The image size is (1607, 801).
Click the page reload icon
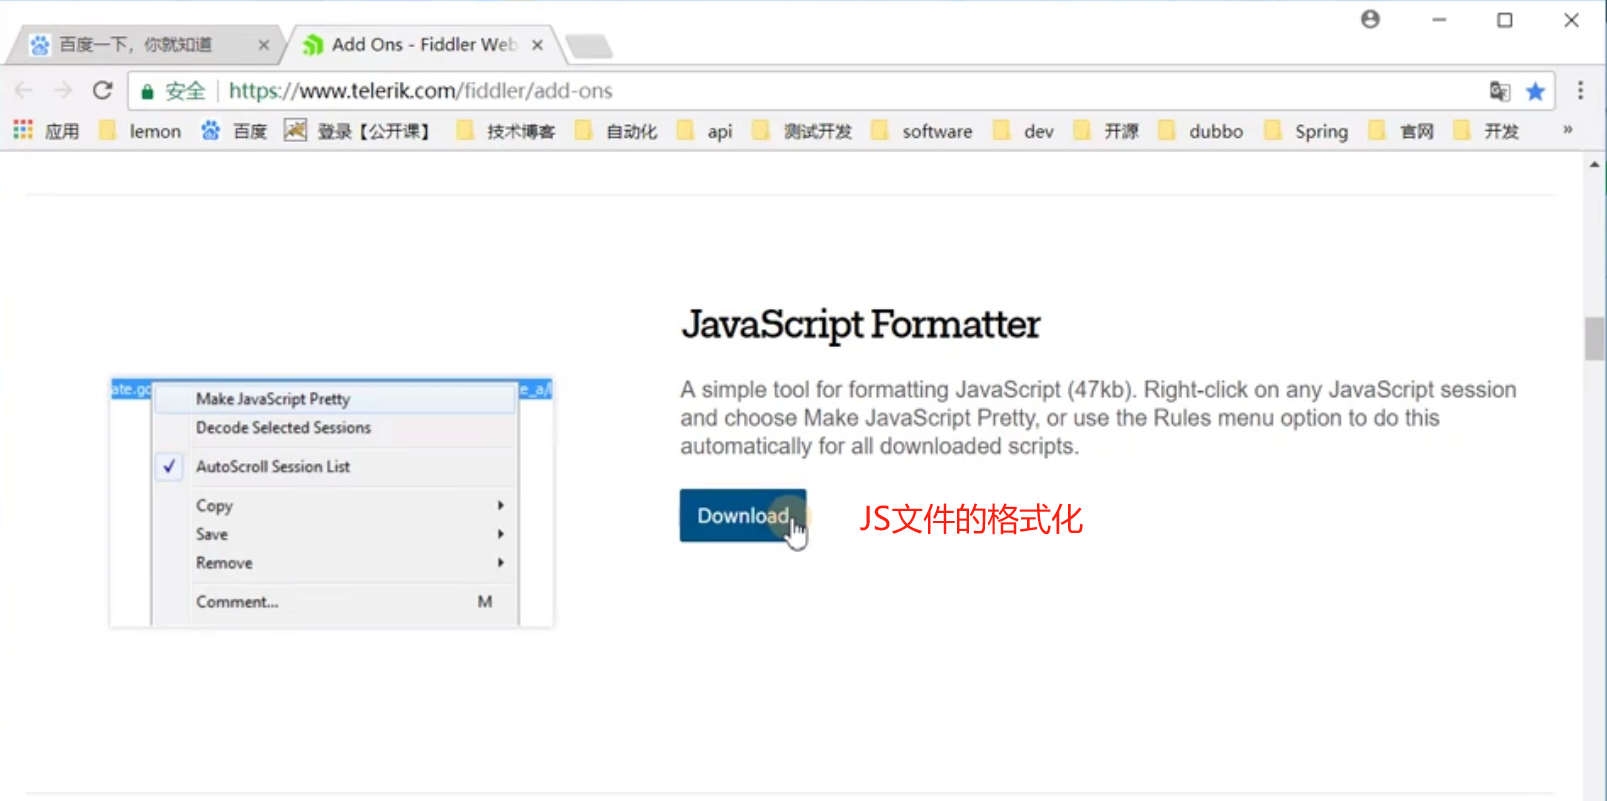(102, 91)
